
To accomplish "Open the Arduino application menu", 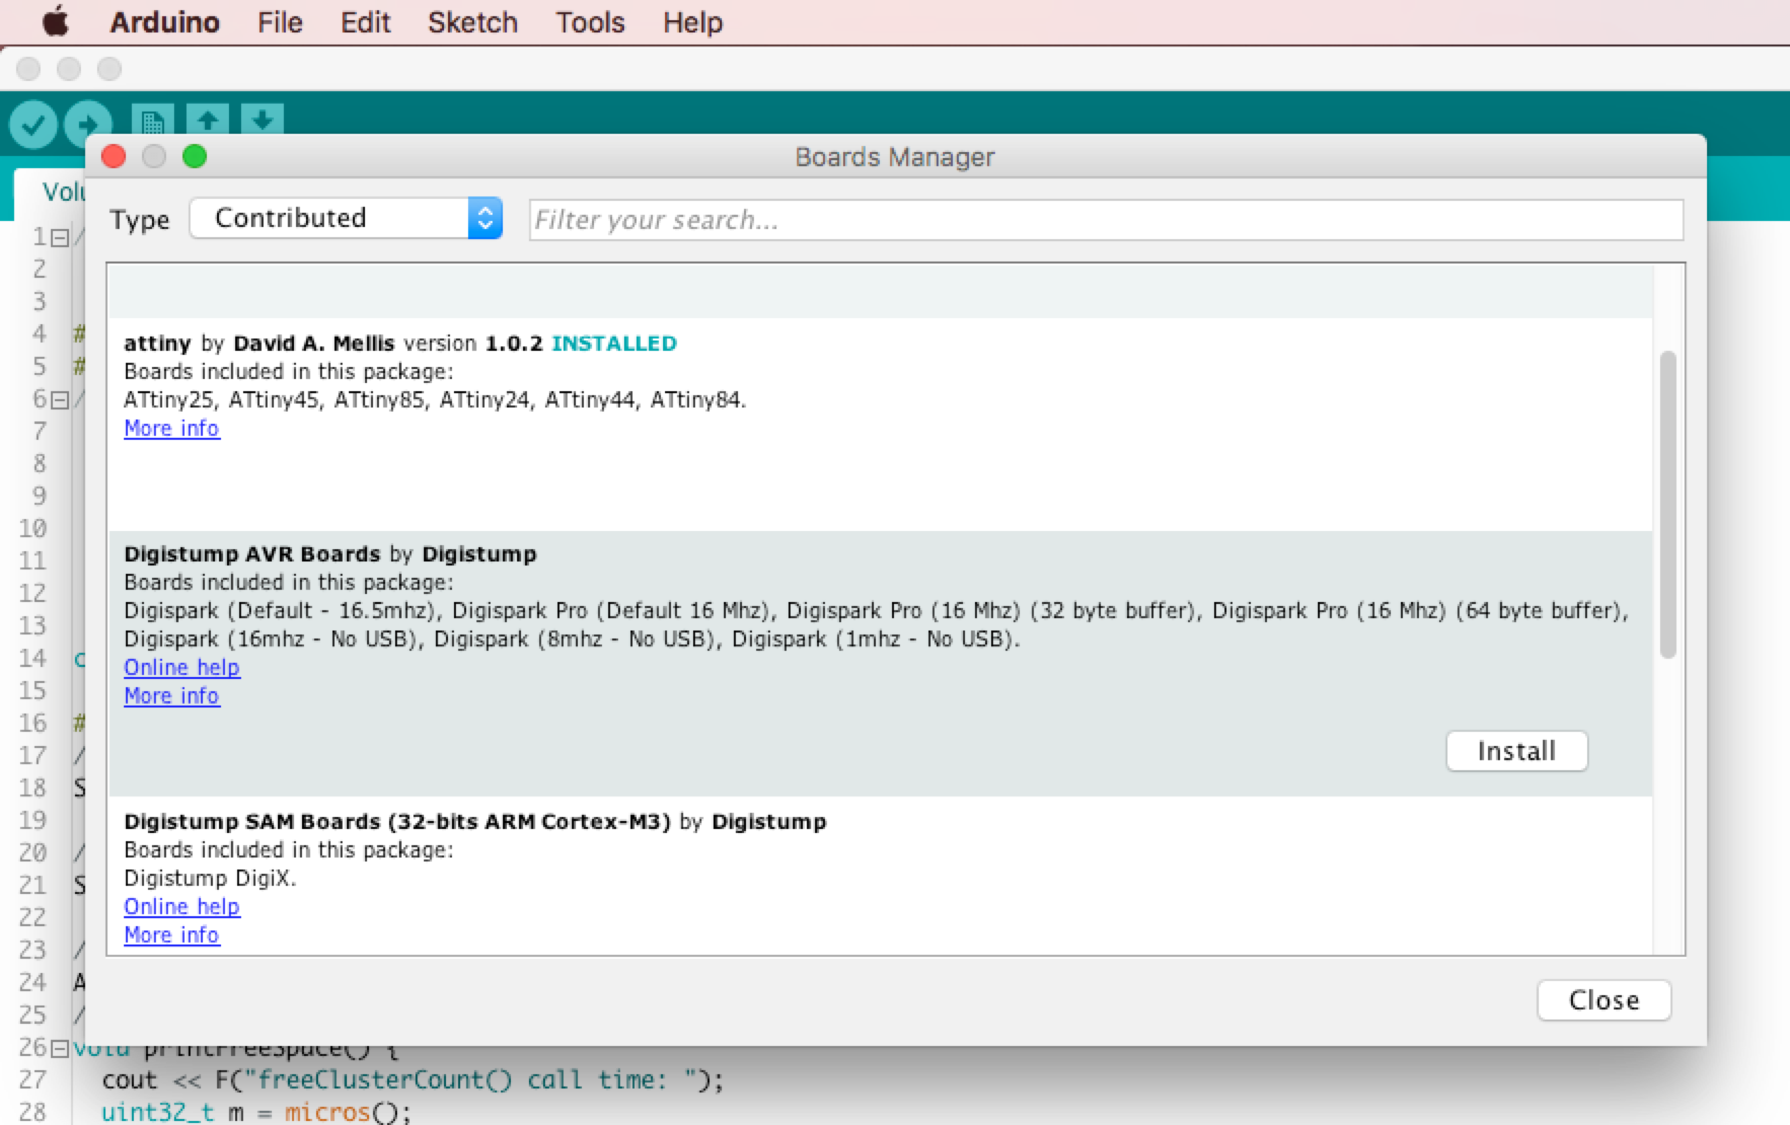I will pos(165,22).
